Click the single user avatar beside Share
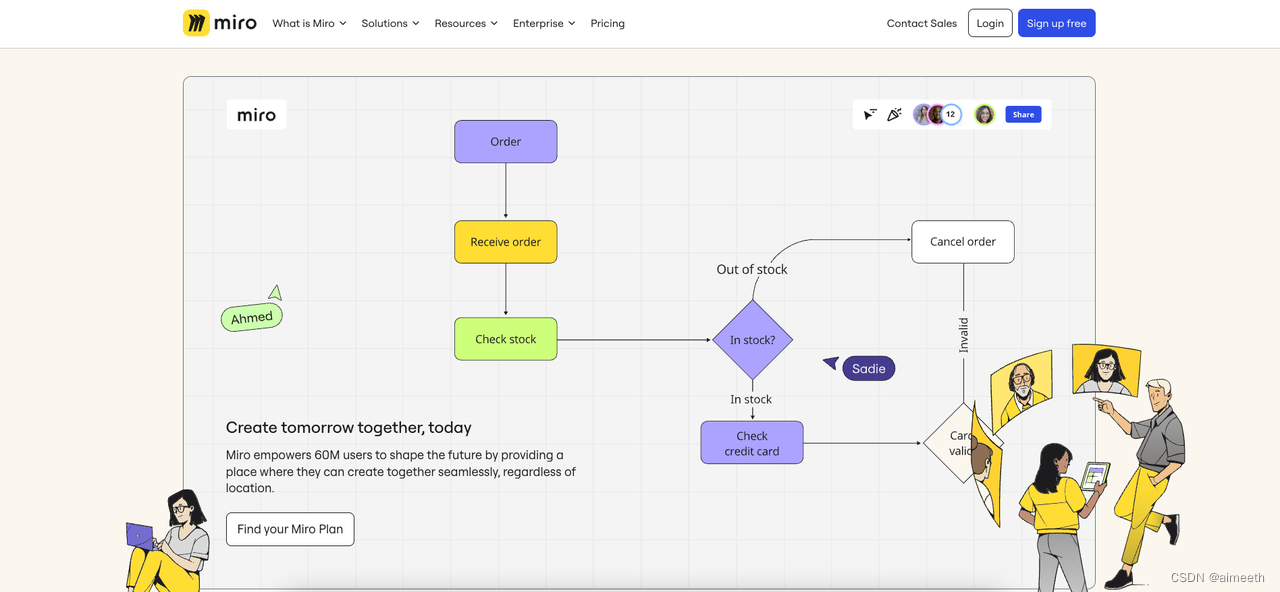 985,114
